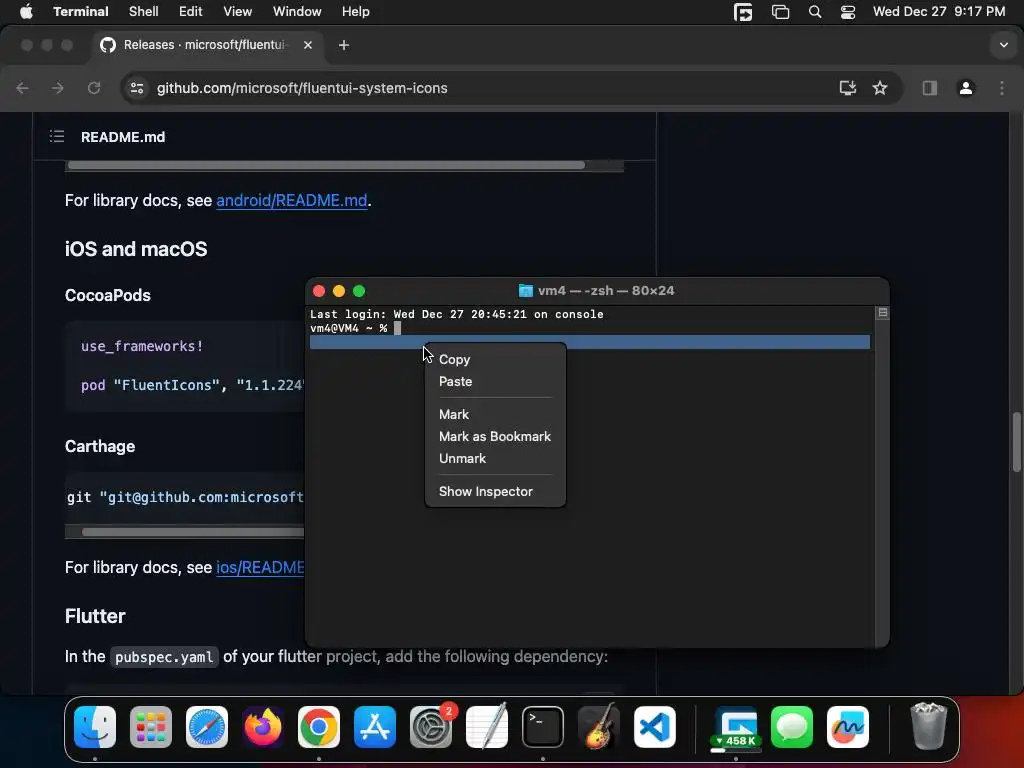1024x768 pixels.
Task: Open Safari from the Dock
Action: pyautogui.click(x=207, y=727)
